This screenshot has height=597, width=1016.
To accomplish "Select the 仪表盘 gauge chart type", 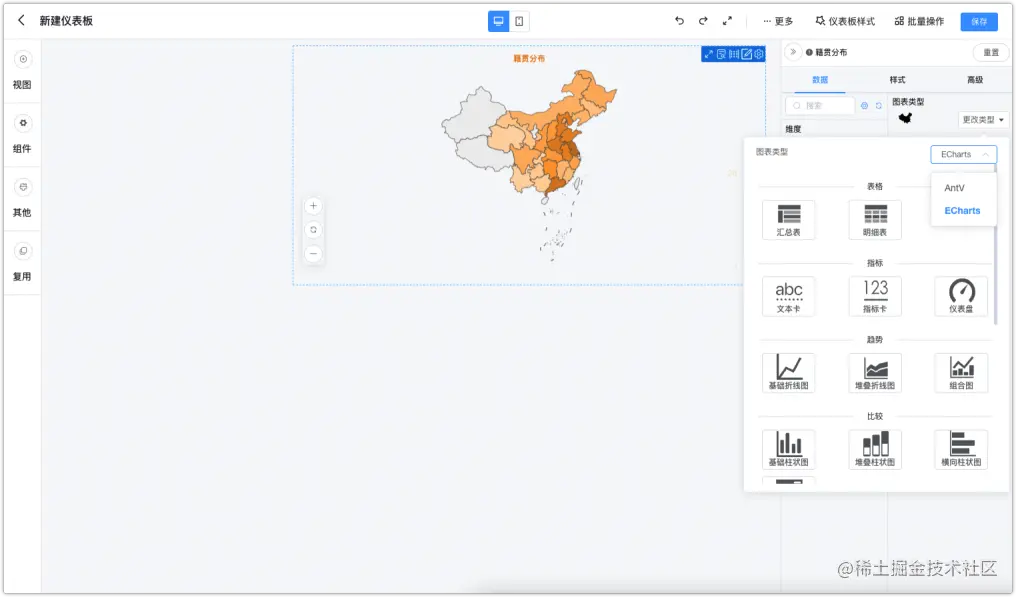I will 961,297.
